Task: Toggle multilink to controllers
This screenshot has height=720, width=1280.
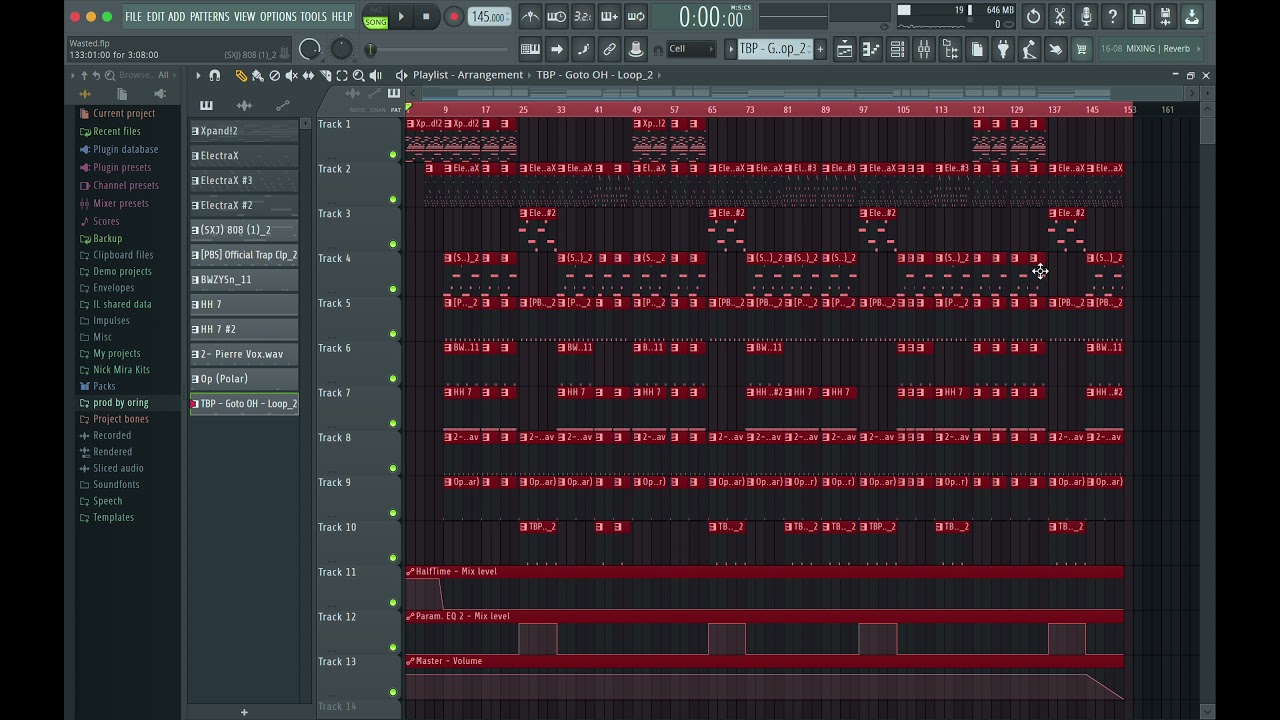Action: pos(609,49)
